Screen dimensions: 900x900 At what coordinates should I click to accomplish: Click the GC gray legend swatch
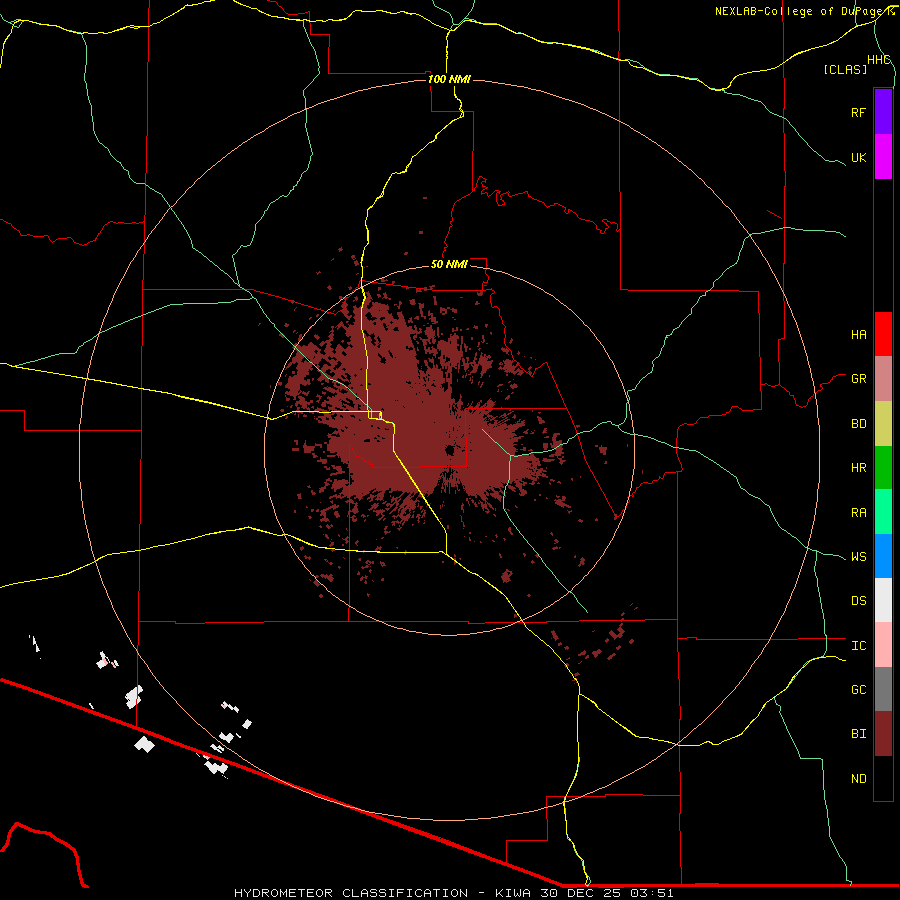click(883, 689)
